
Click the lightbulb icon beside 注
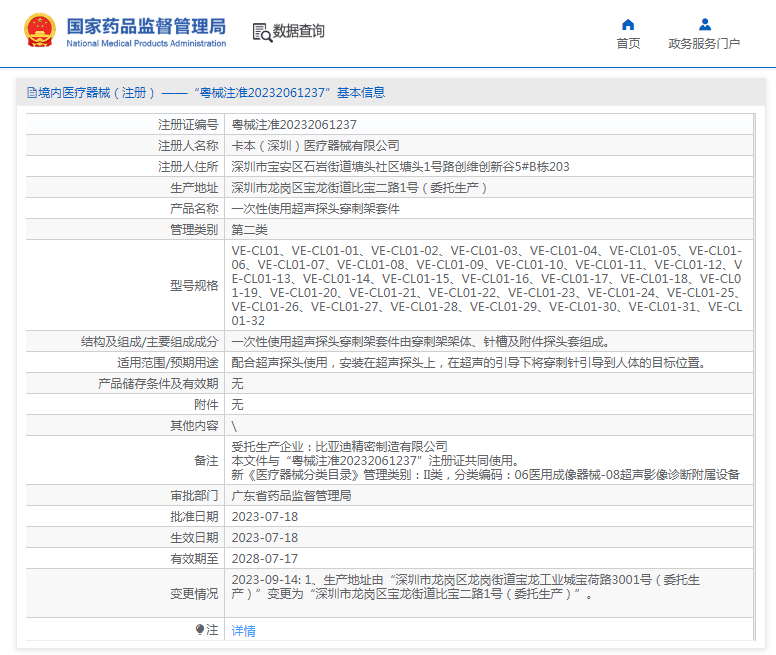click(x=199, y=629)
